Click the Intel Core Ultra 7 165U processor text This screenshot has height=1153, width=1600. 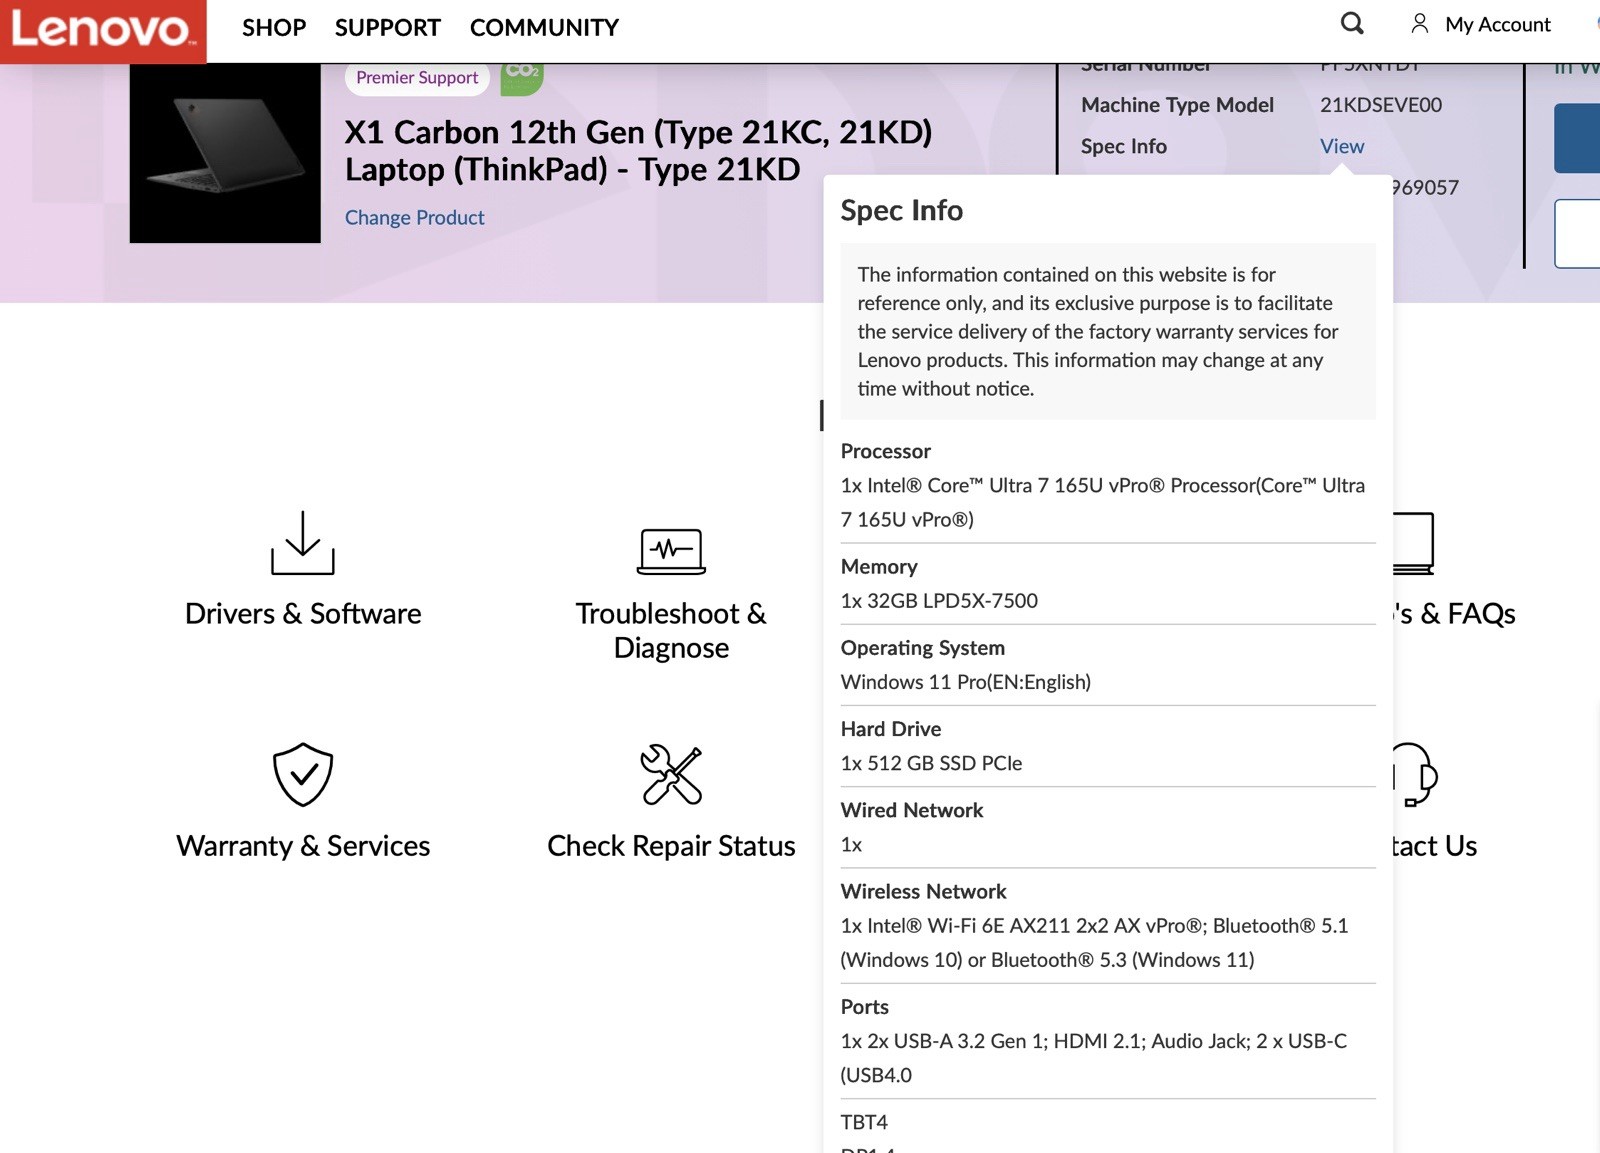click(1102, 502)
